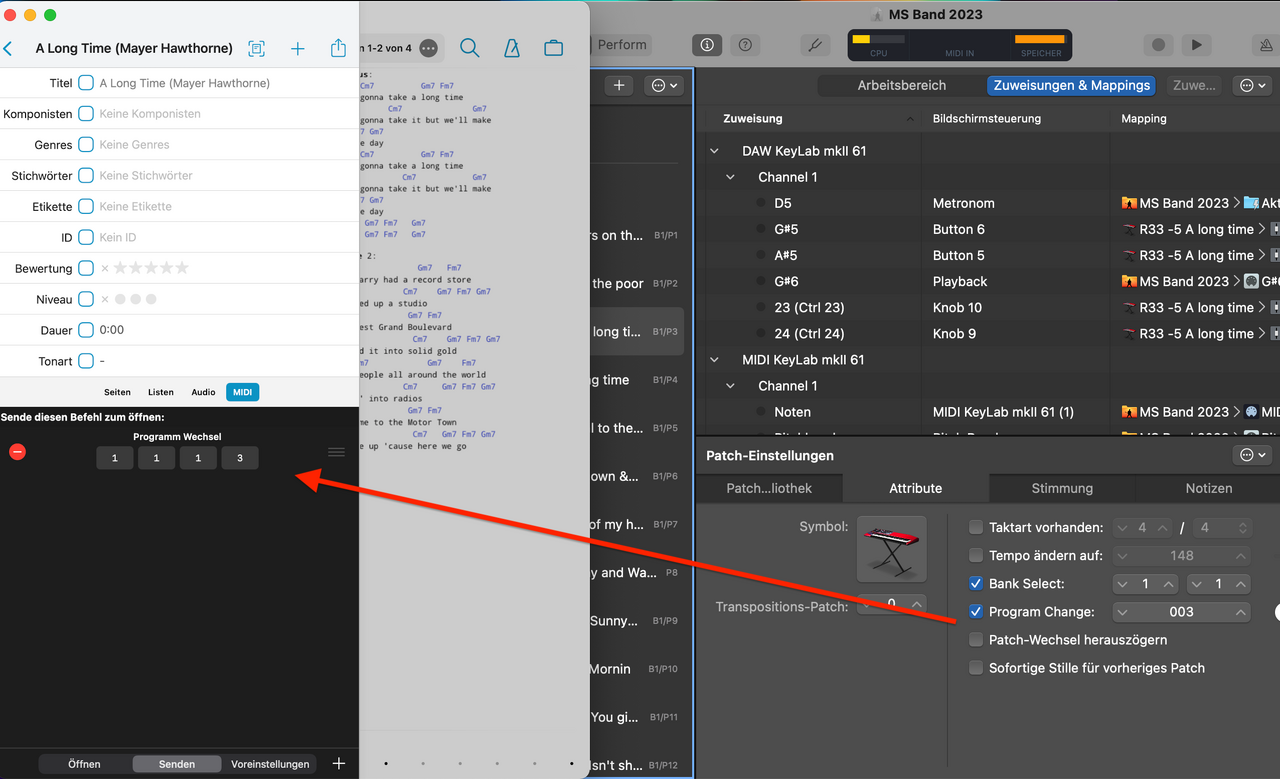Screen dimensions: 1280x779
Task: Toggle the MainStage metronome icon at toolbar right
Action: [1265, 45]
